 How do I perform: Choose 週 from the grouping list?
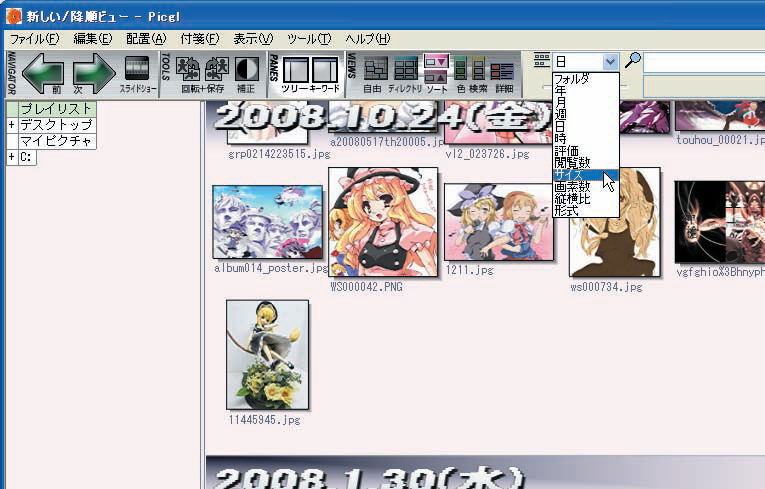[x=585, y=115]
